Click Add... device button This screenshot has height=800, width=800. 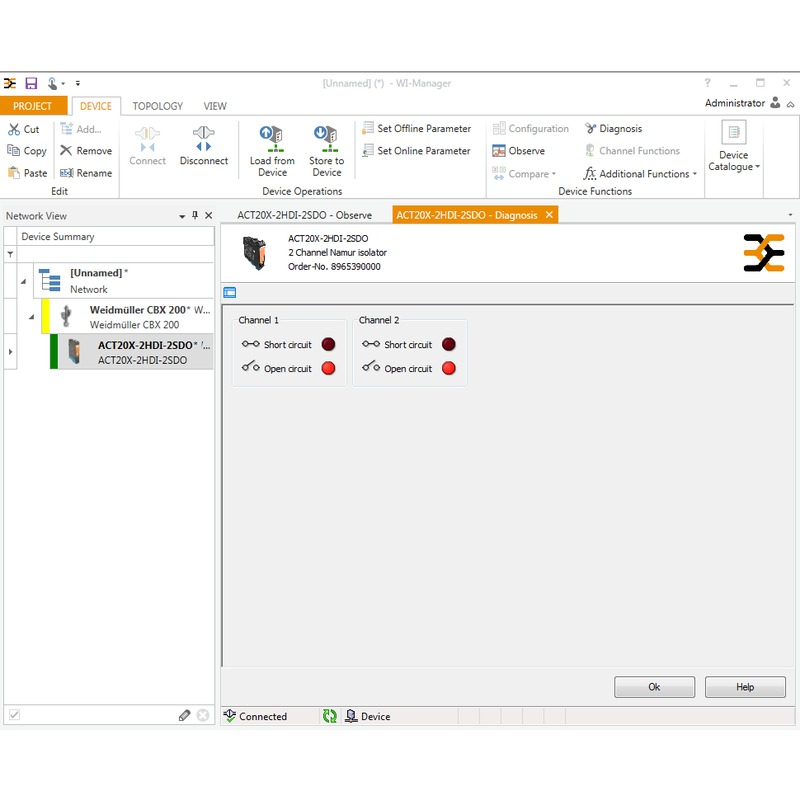pos(81,129)
